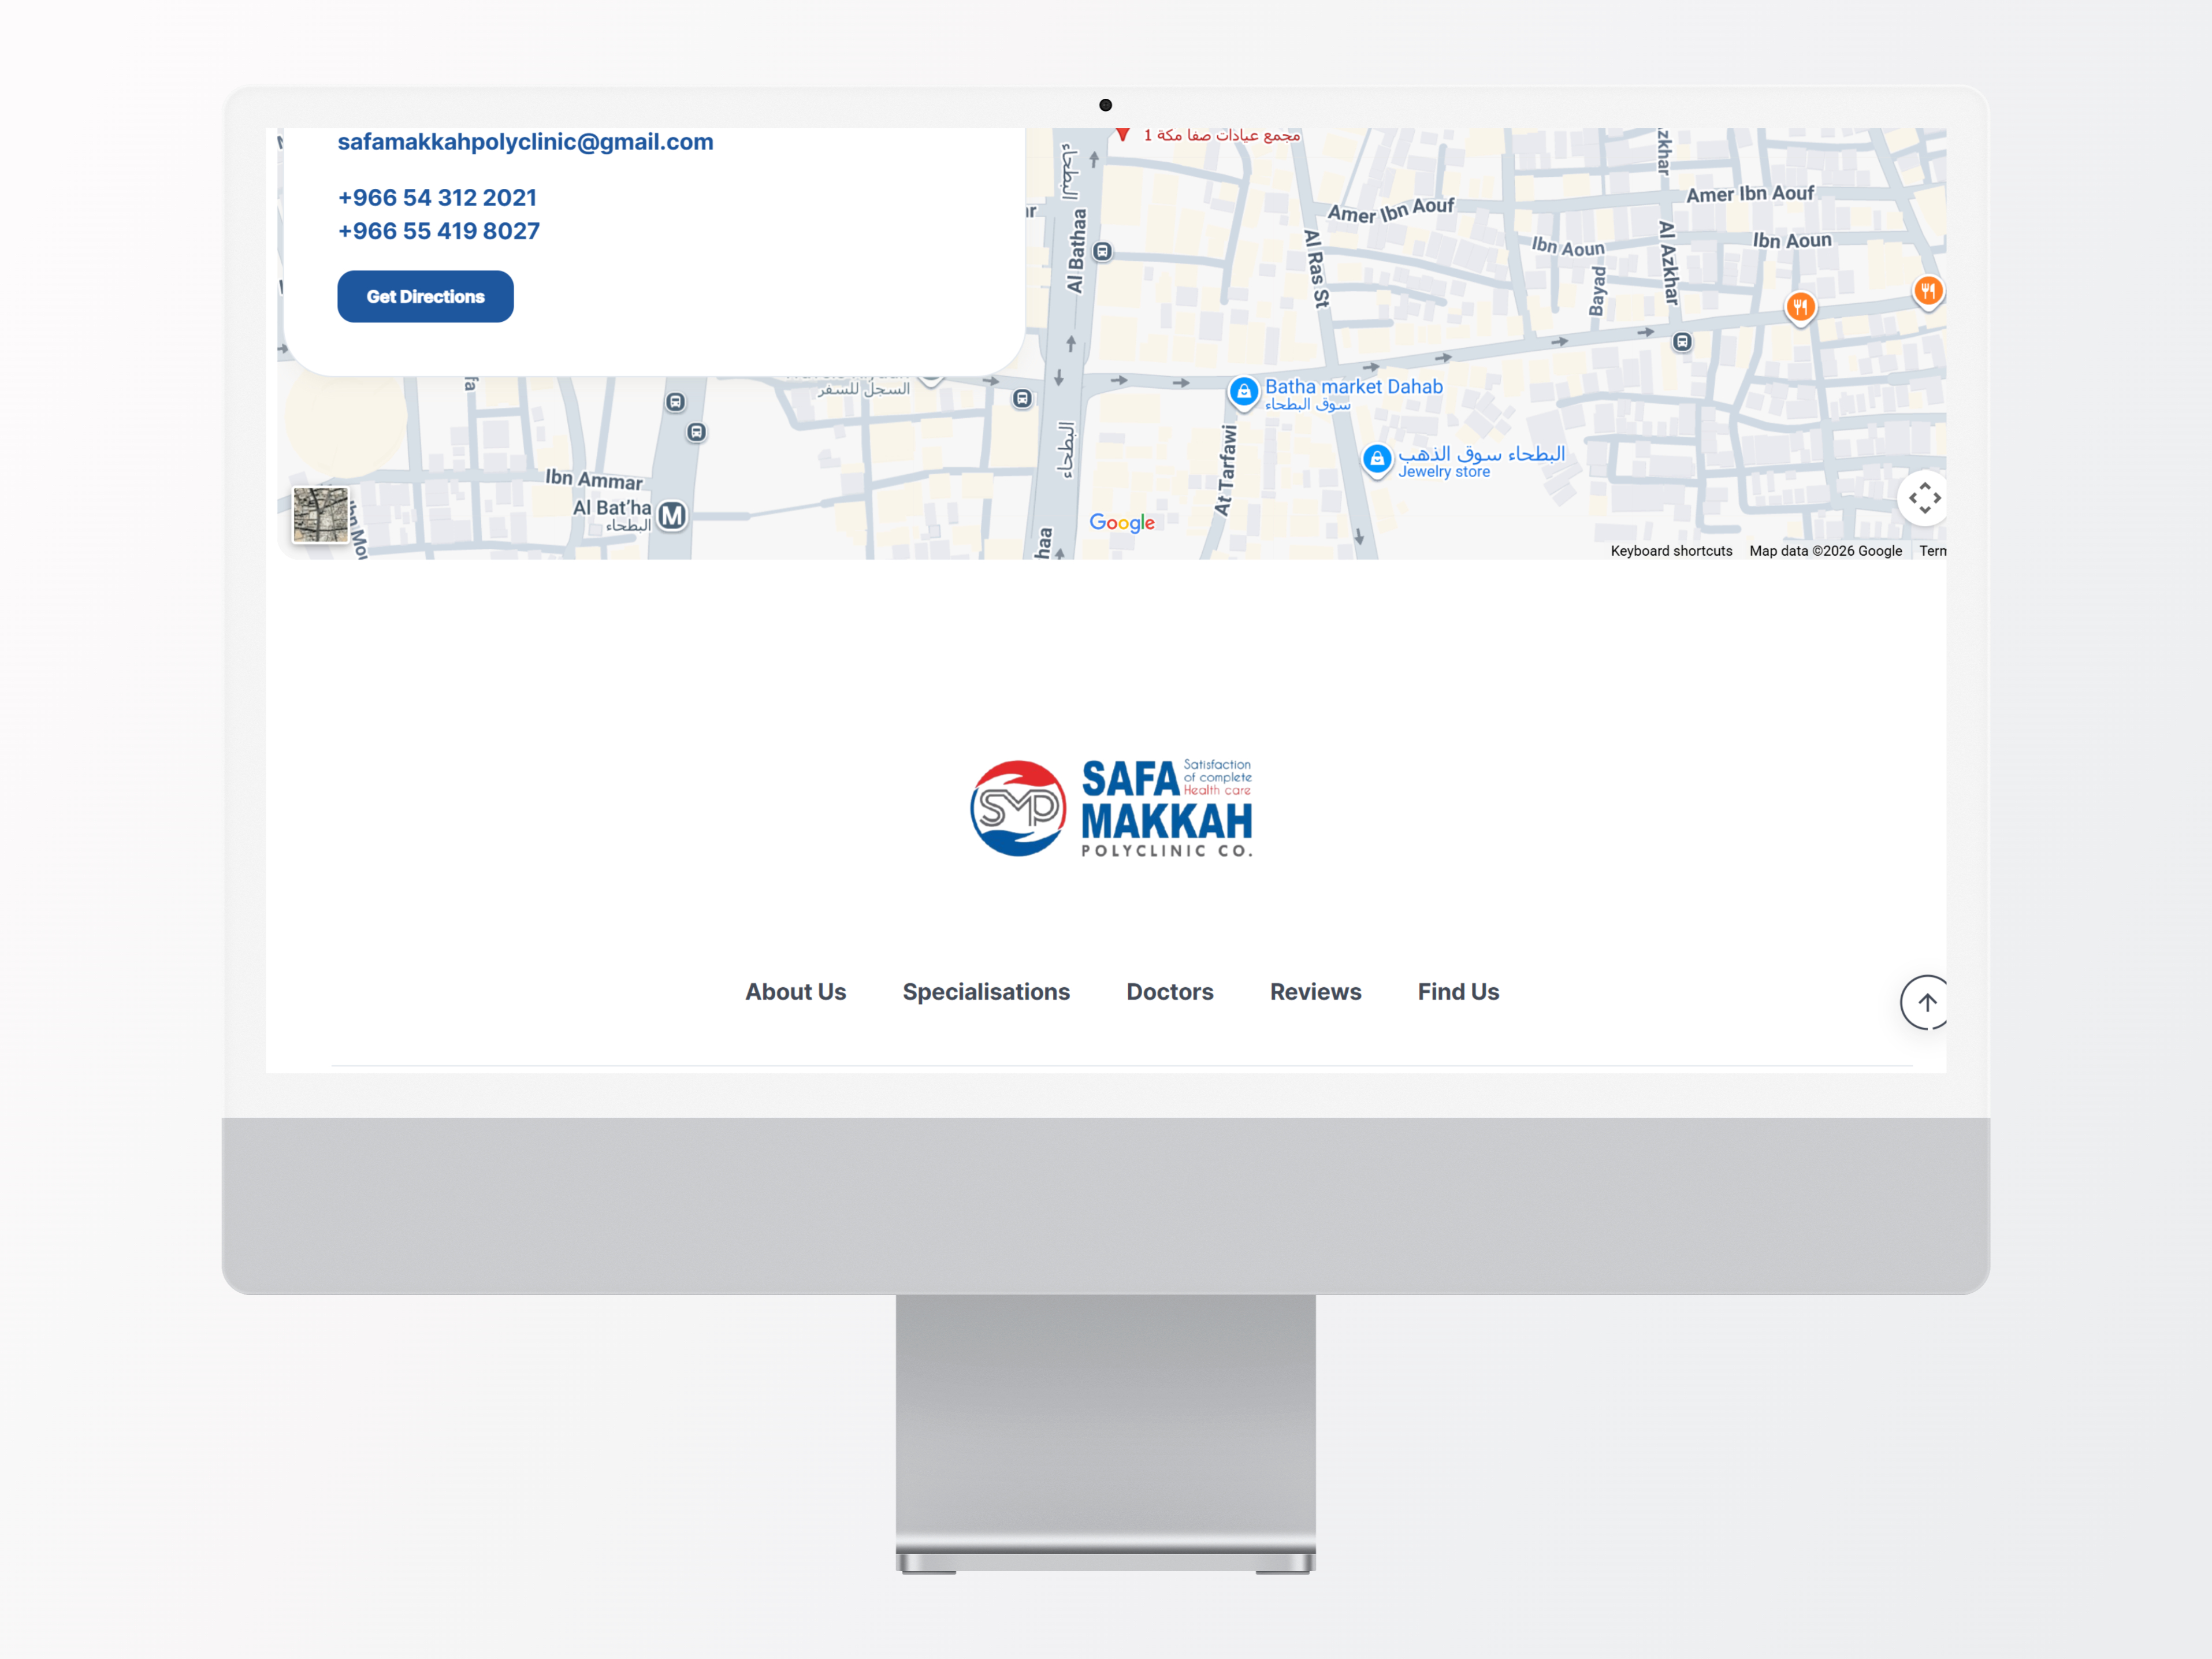This screenshot has height=1659, width=2212.
Task: Select Batha market Dahab shopping pin
Action: click(1243, 392)
